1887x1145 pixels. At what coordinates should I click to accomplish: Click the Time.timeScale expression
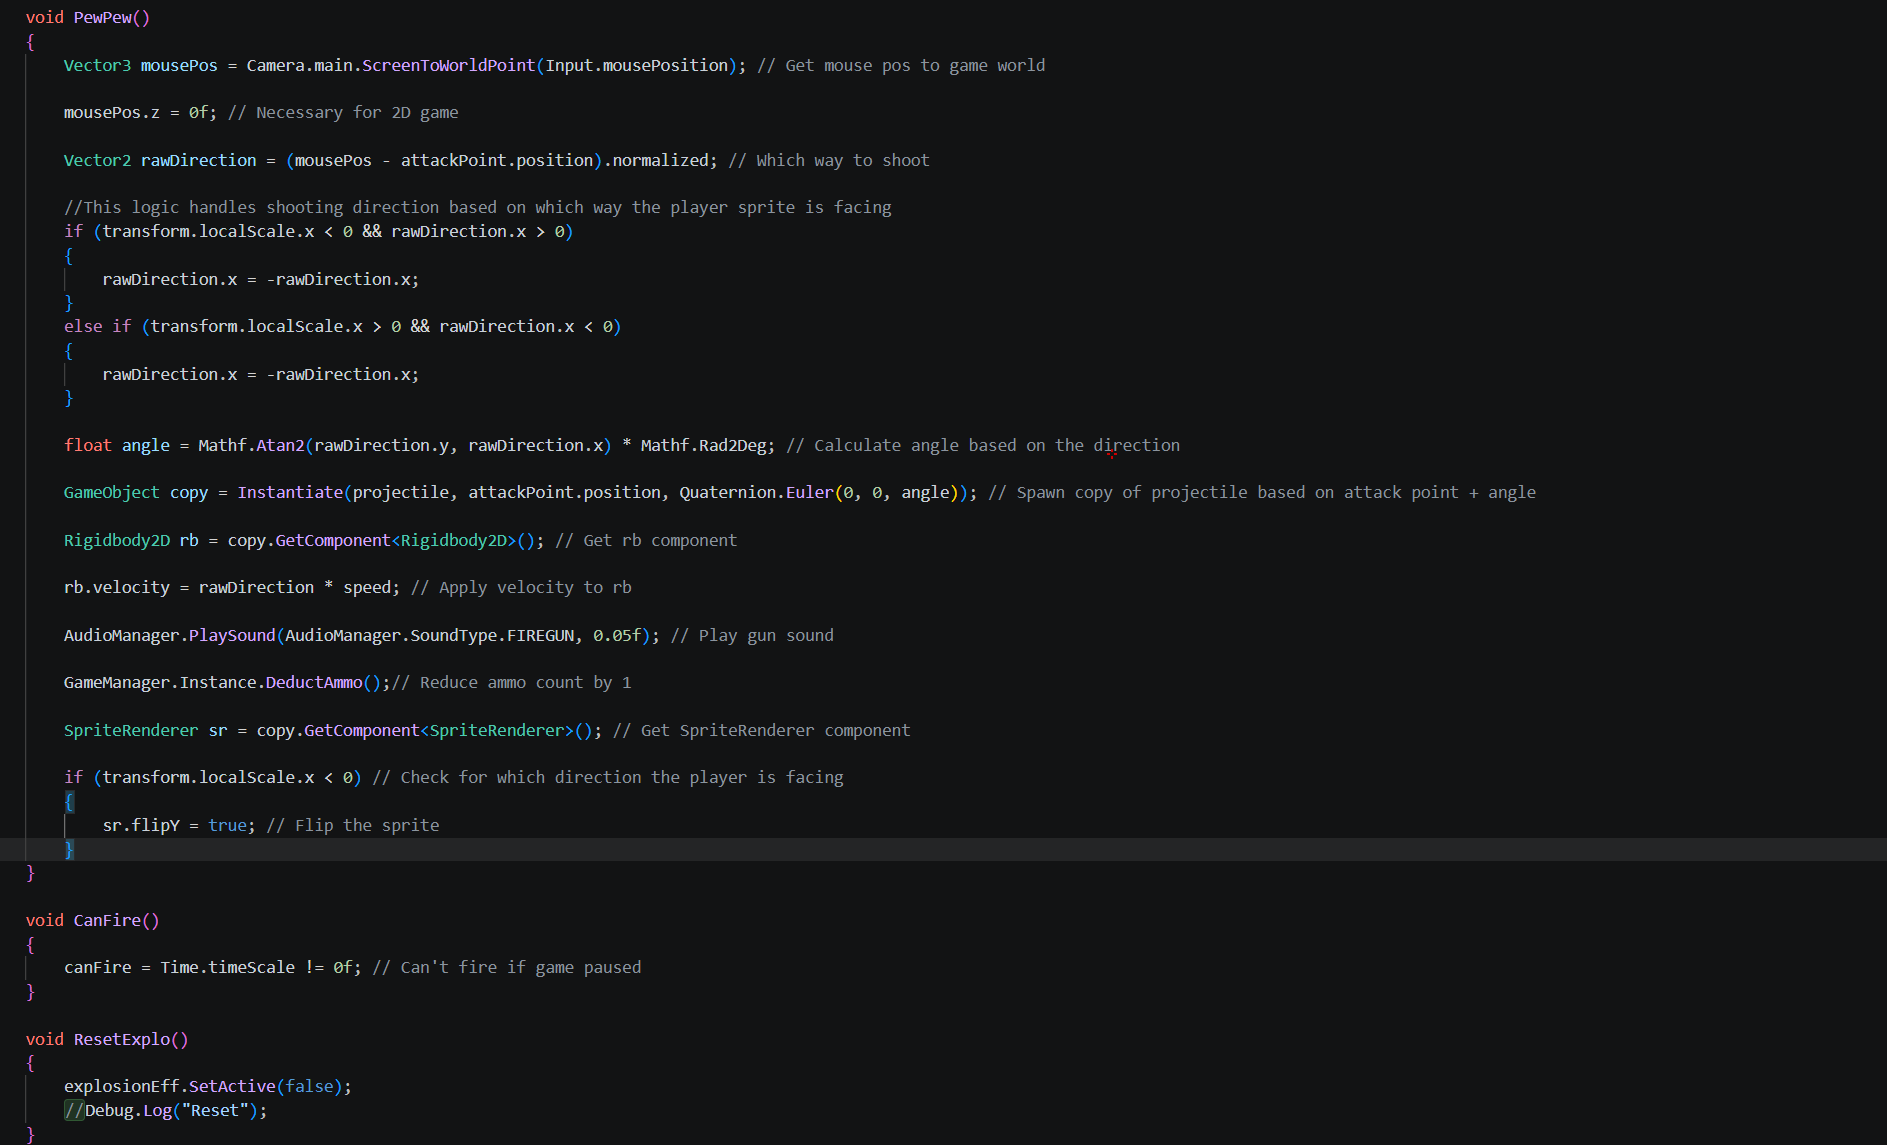pos(227,967)
